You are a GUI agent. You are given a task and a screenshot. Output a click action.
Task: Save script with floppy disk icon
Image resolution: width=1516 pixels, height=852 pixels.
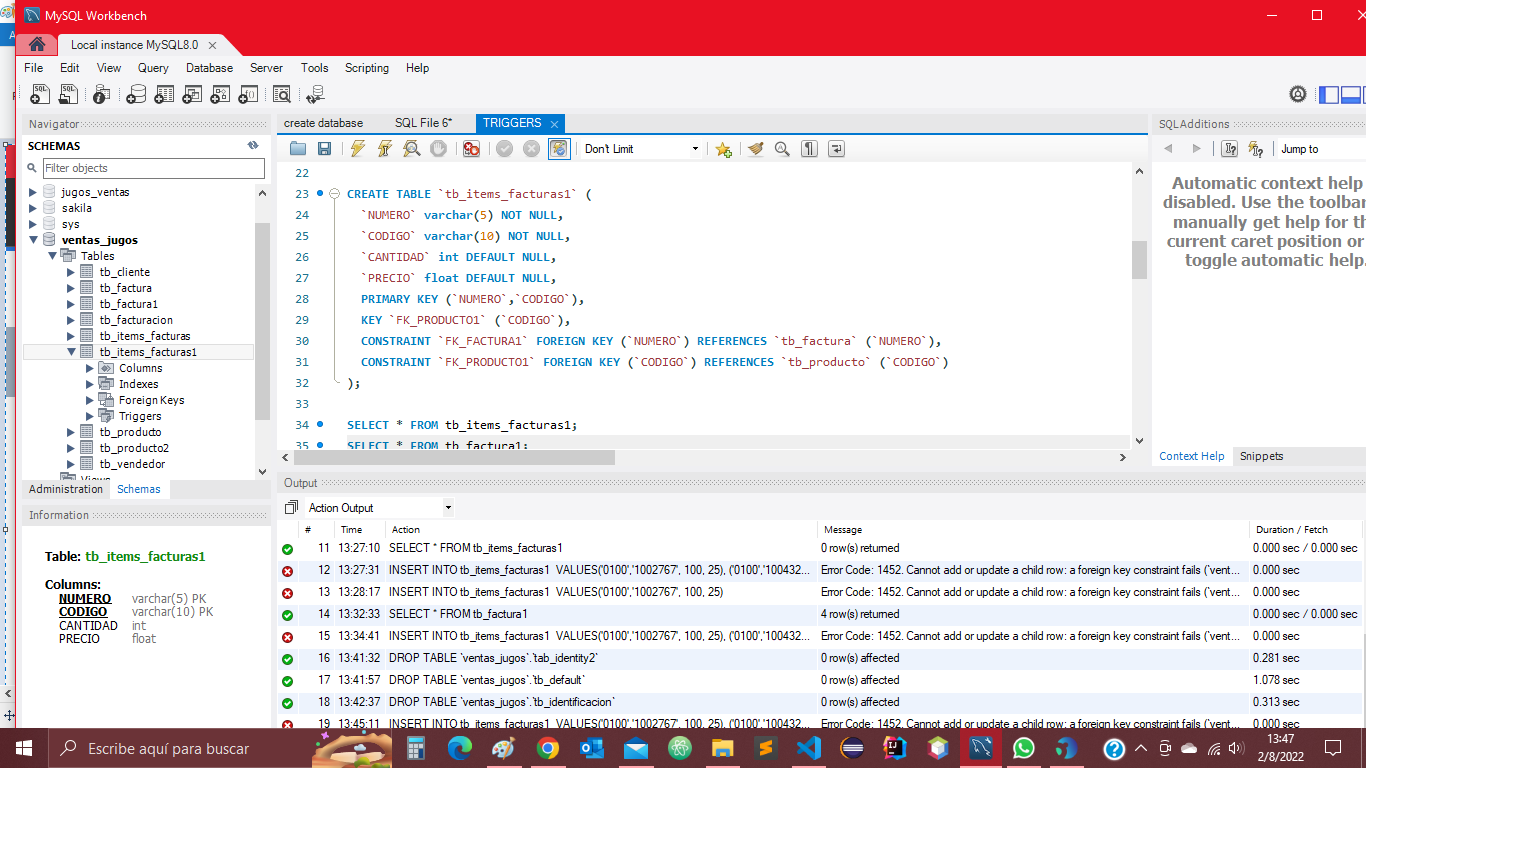tap(324, 149)
